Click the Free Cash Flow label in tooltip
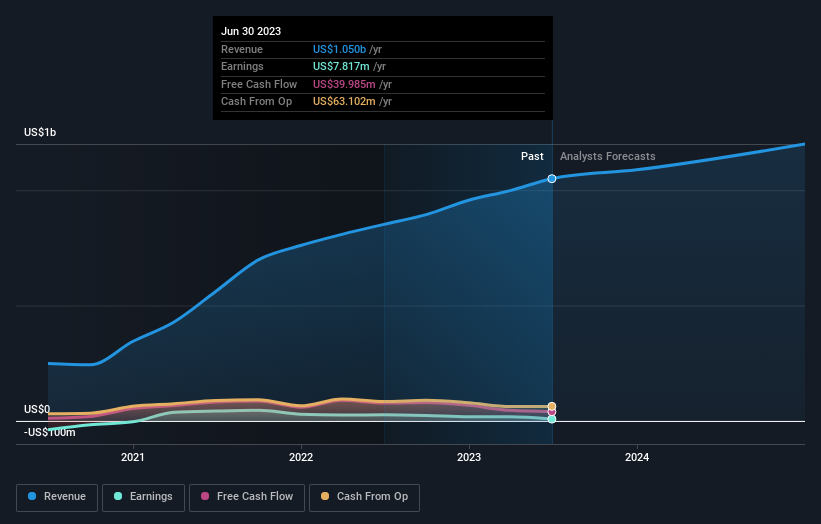This screenshot has width=821, height=524. pyautogui.click(x=259, y=84)
